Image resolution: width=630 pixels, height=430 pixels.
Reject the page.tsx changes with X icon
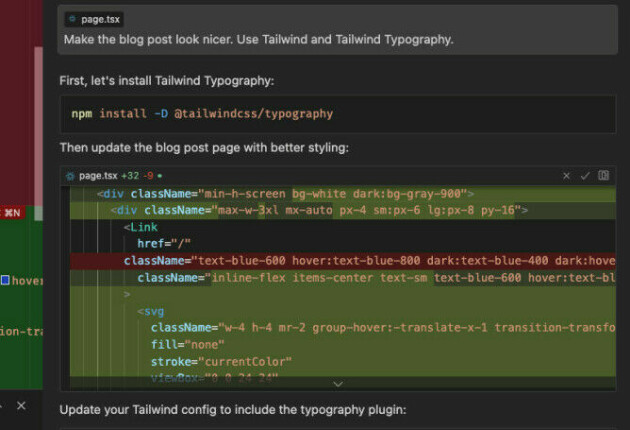[x=566, y=176]
